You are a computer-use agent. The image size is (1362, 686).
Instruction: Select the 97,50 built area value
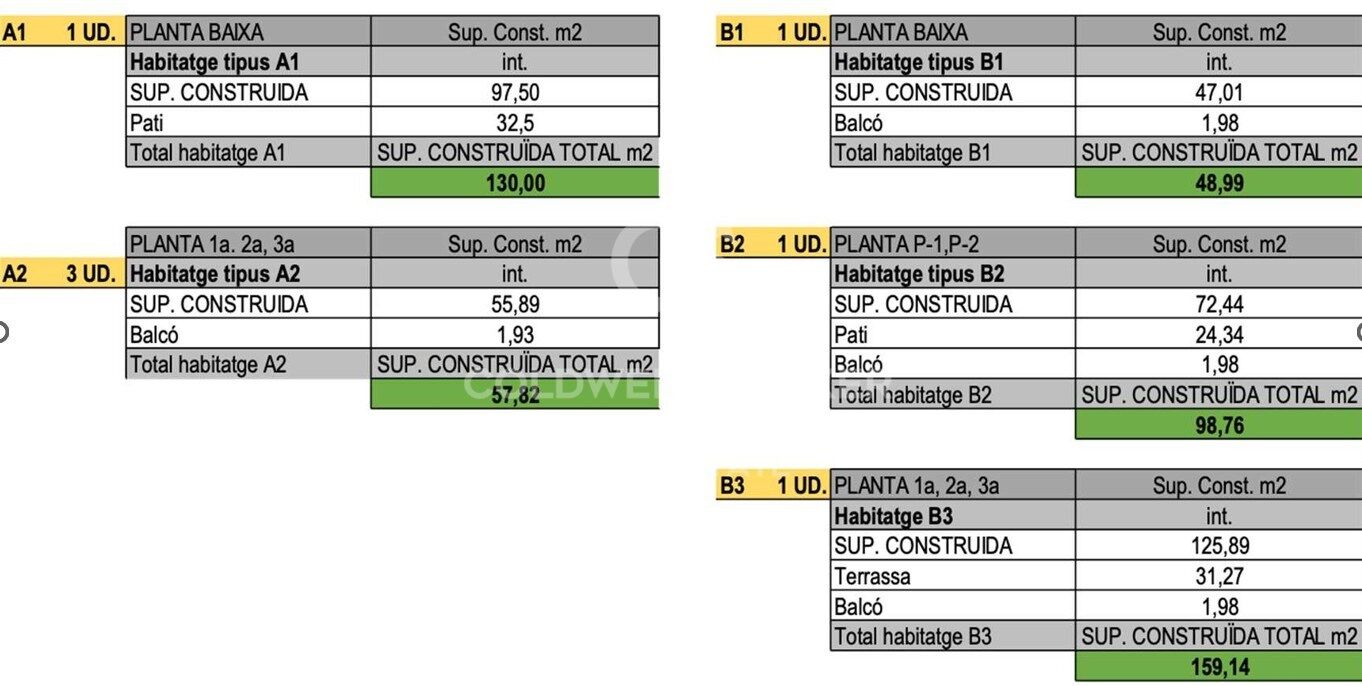coord(515,93)
